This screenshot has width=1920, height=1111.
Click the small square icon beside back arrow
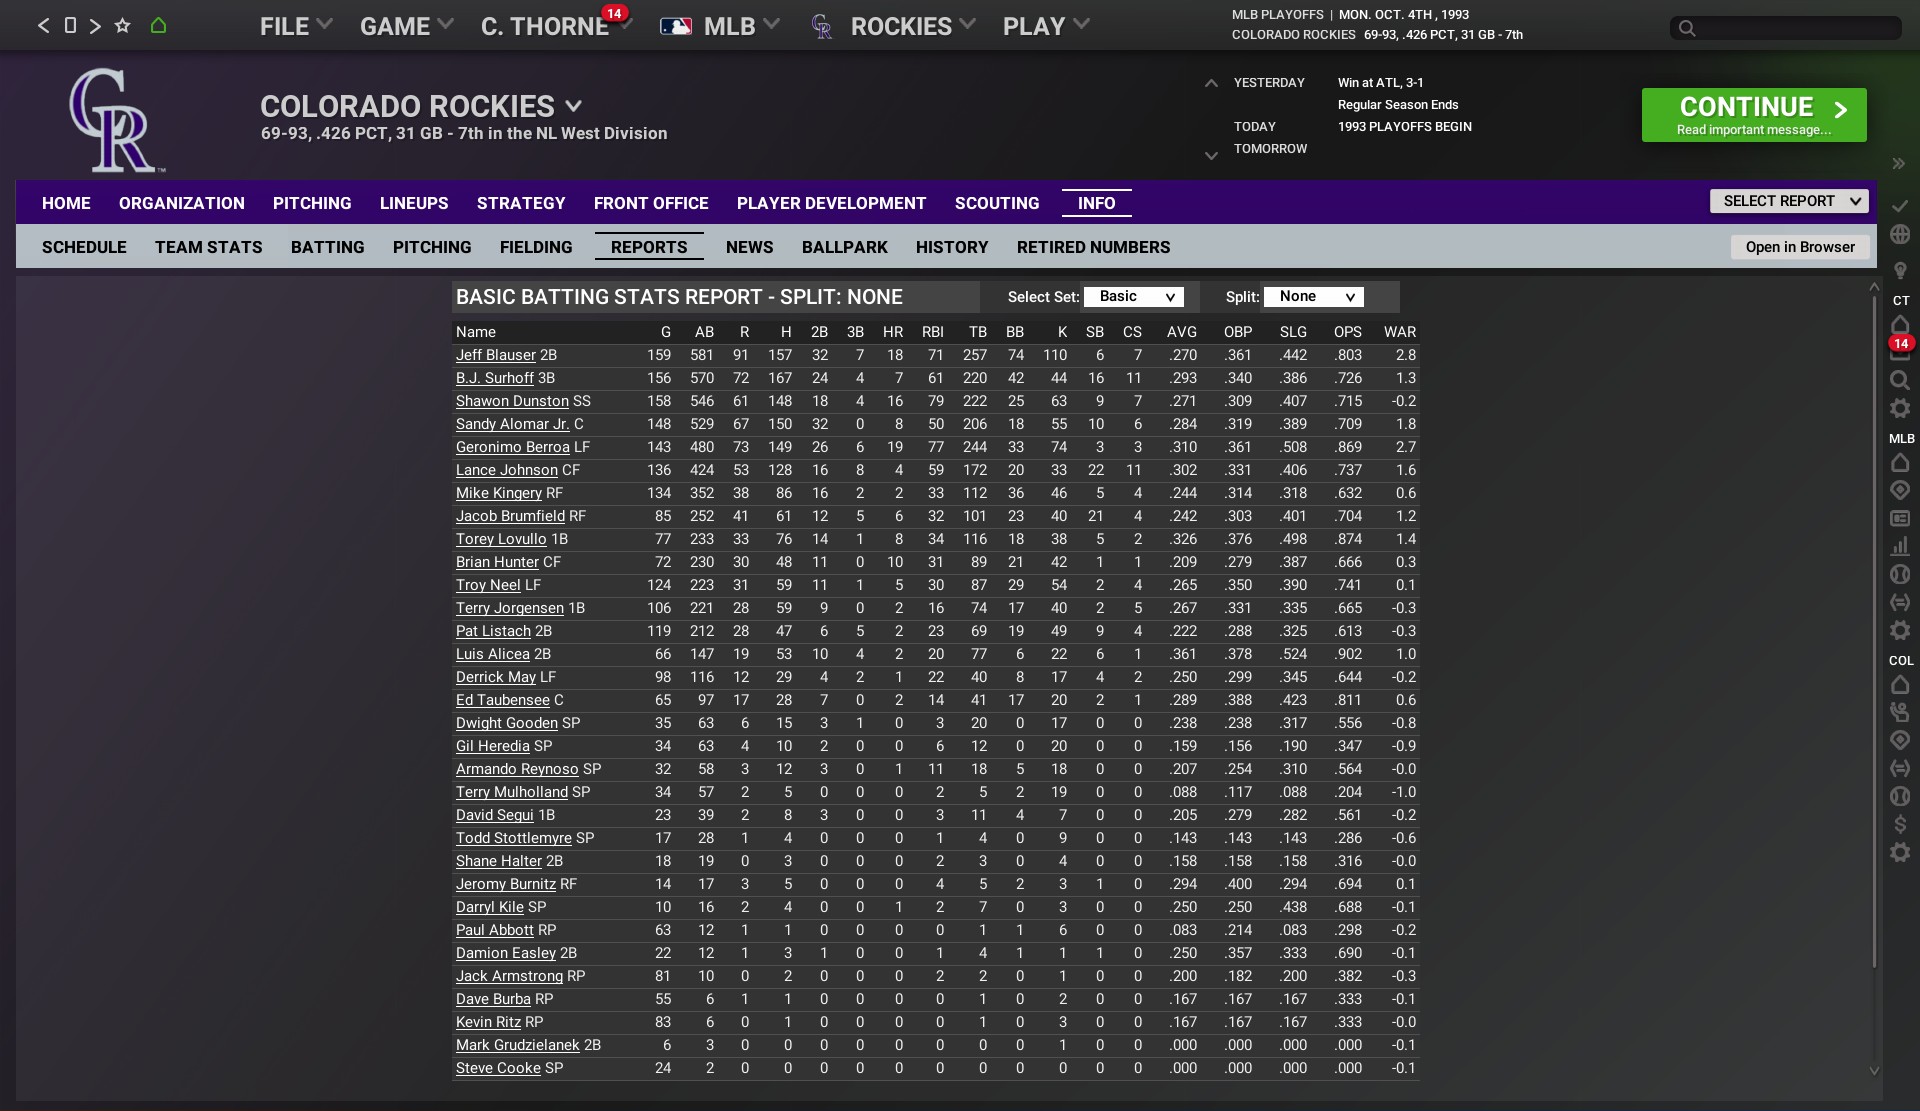[70, 25]
